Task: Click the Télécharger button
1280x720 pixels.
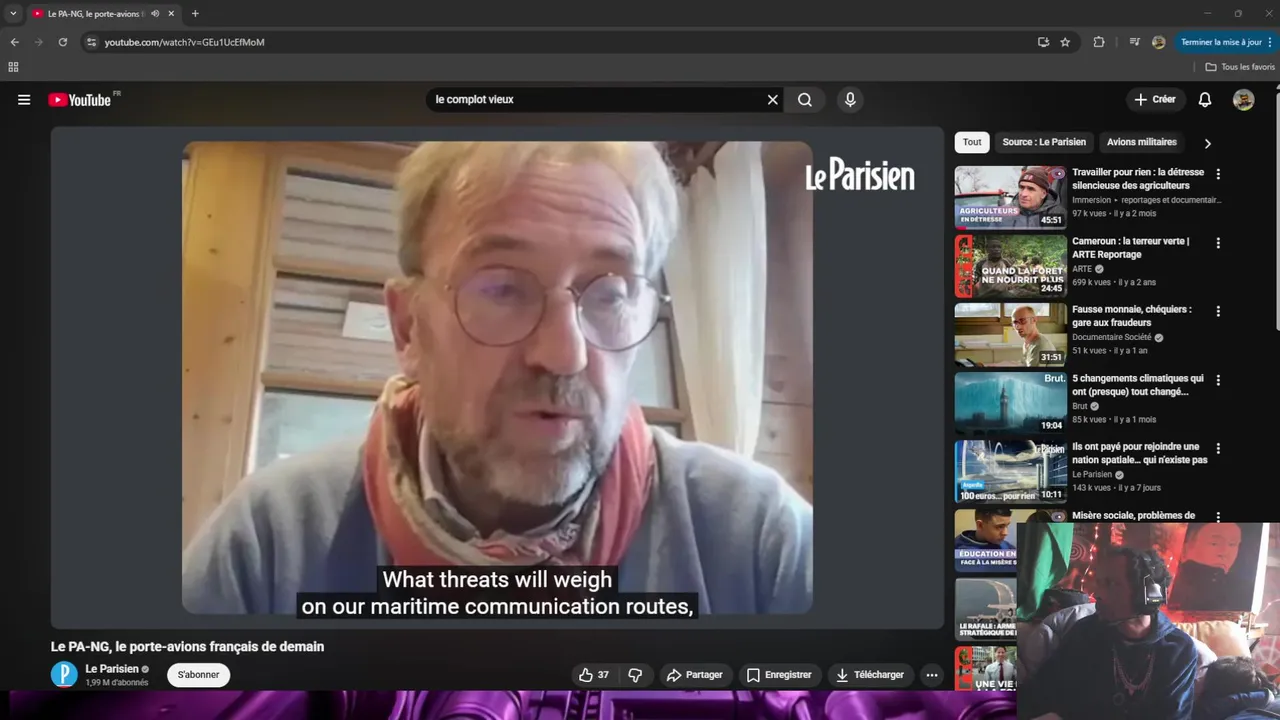Action: point(869,675)
